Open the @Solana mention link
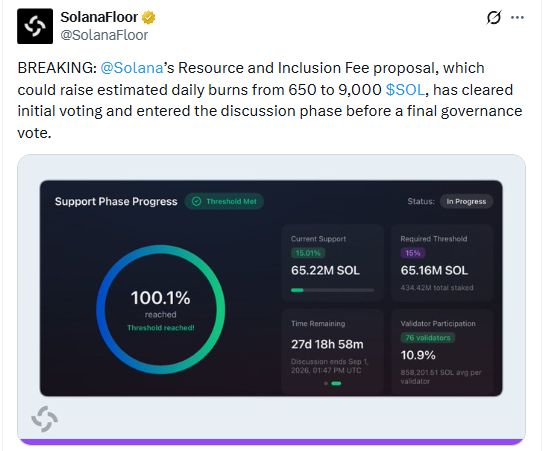This screenshot has height=451, width=544. (x=132, y=68)
